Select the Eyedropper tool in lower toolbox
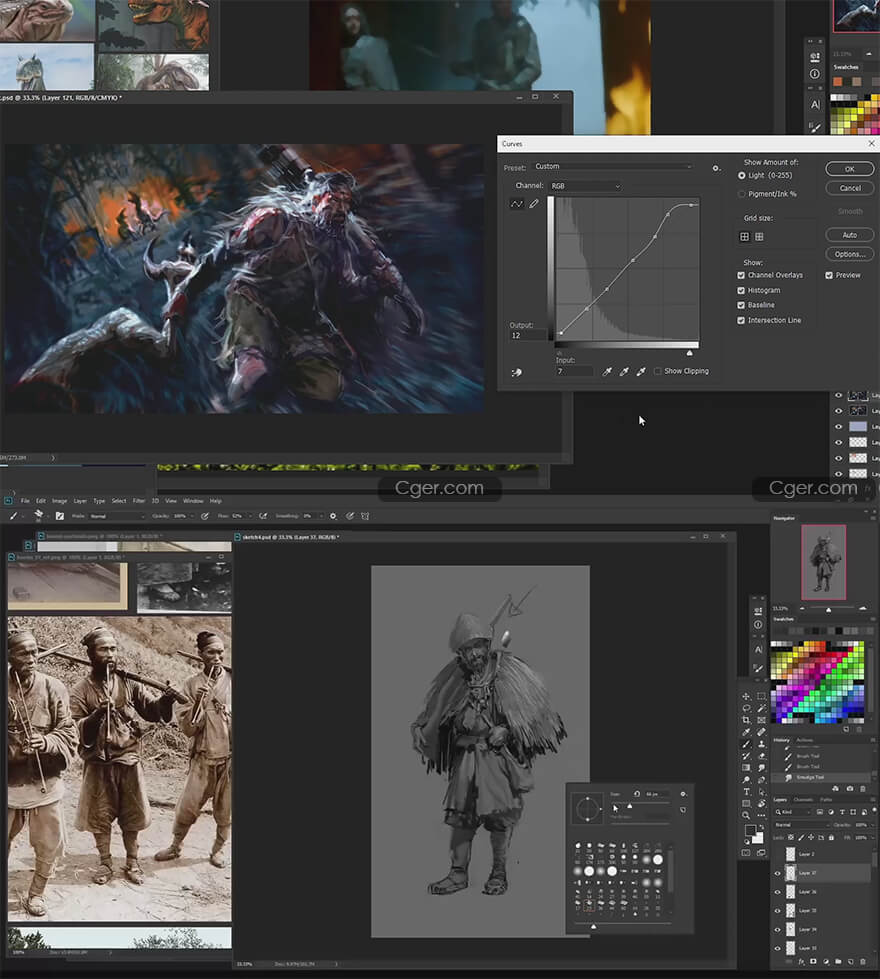This screenshot has height=979, width=880. tap(746, 732)
